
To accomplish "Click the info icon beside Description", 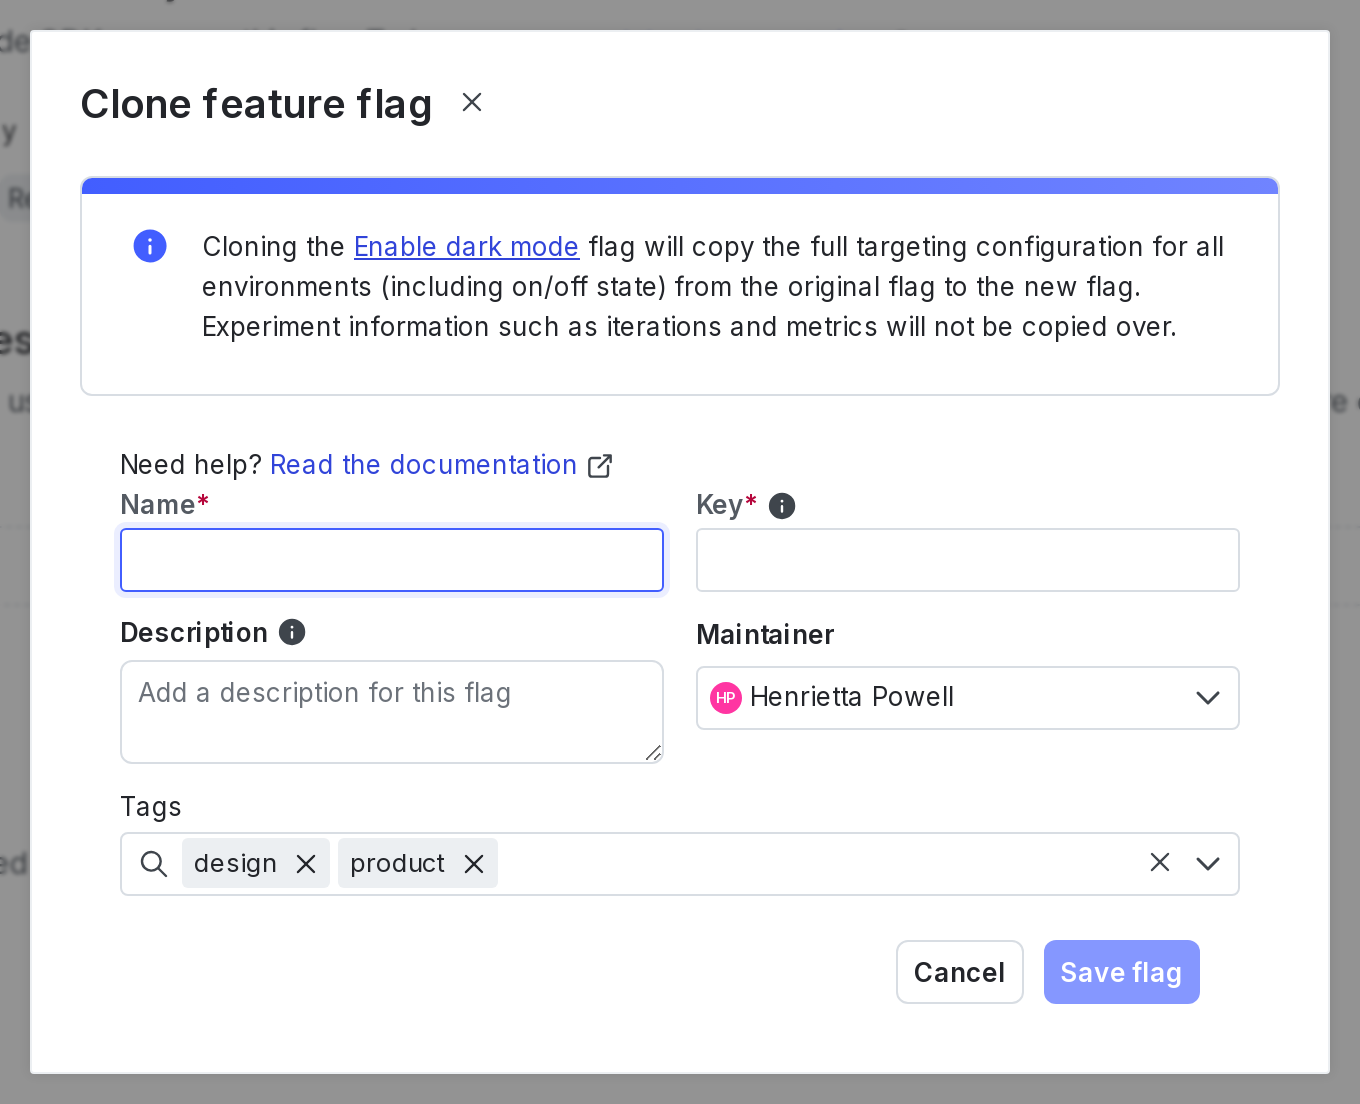I will pos(291,632).
